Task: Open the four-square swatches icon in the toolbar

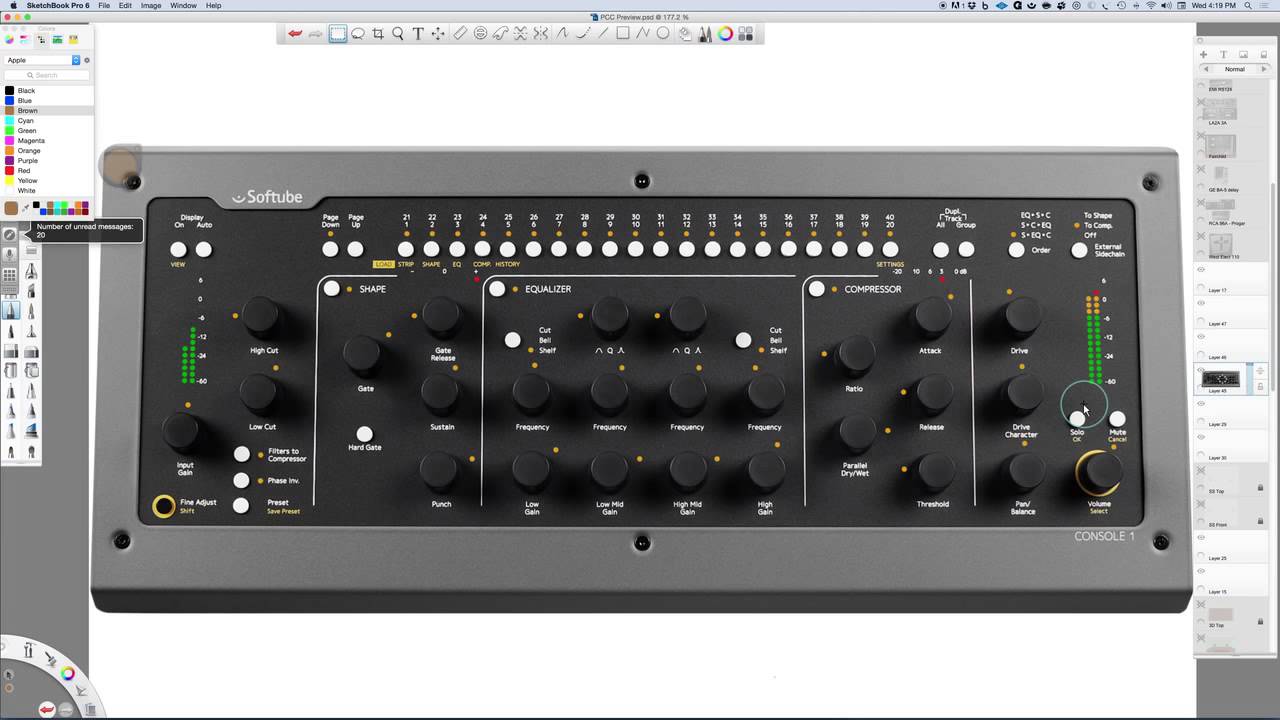Action: [745, 34]
